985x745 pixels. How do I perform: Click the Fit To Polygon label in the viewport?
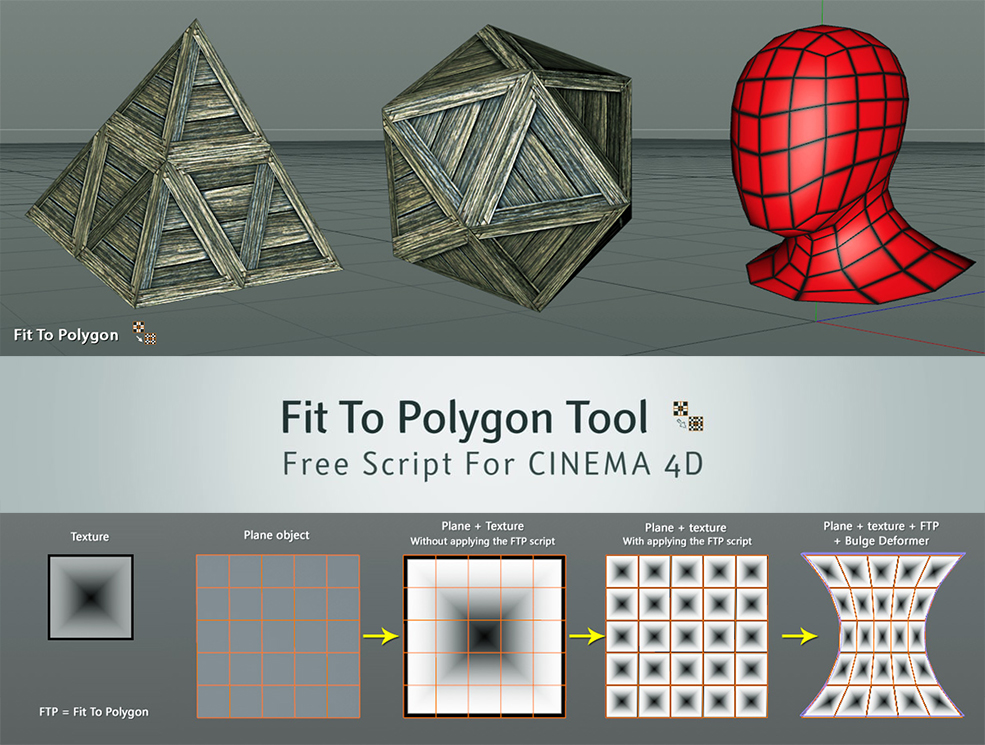[65, 335]
